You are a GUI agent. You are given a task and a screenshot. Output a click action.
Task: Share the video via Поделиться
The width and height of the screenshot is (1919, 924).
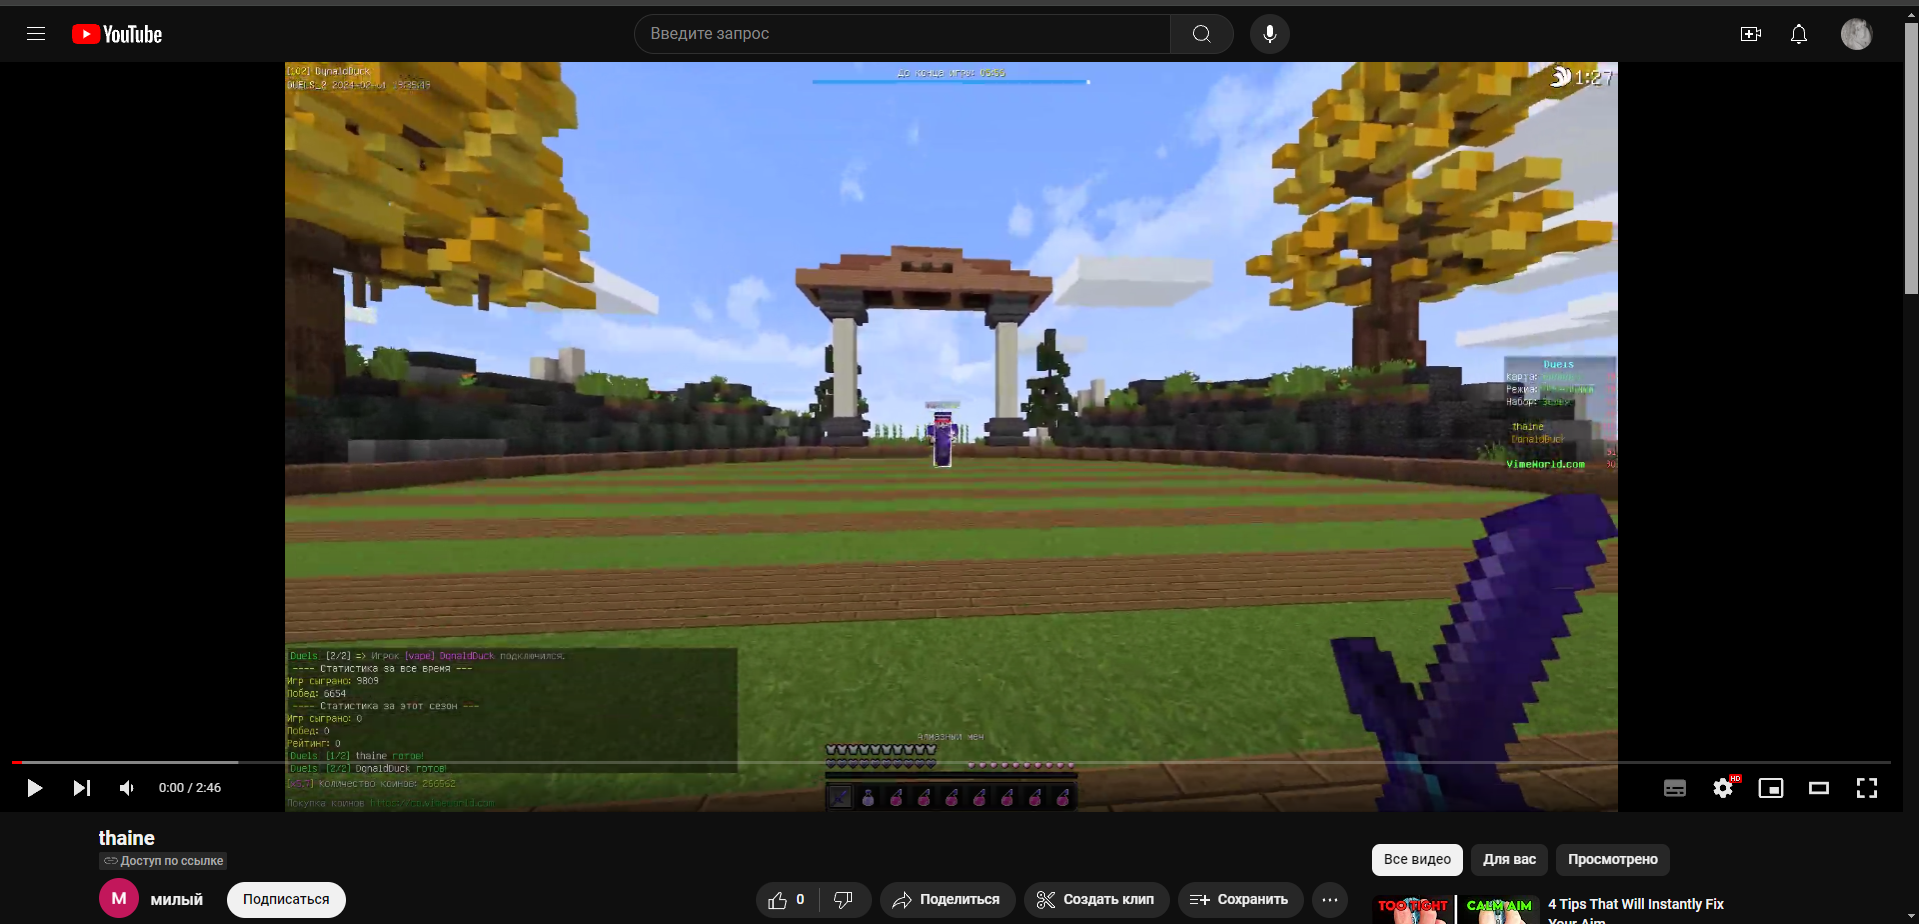click(947, 900)
